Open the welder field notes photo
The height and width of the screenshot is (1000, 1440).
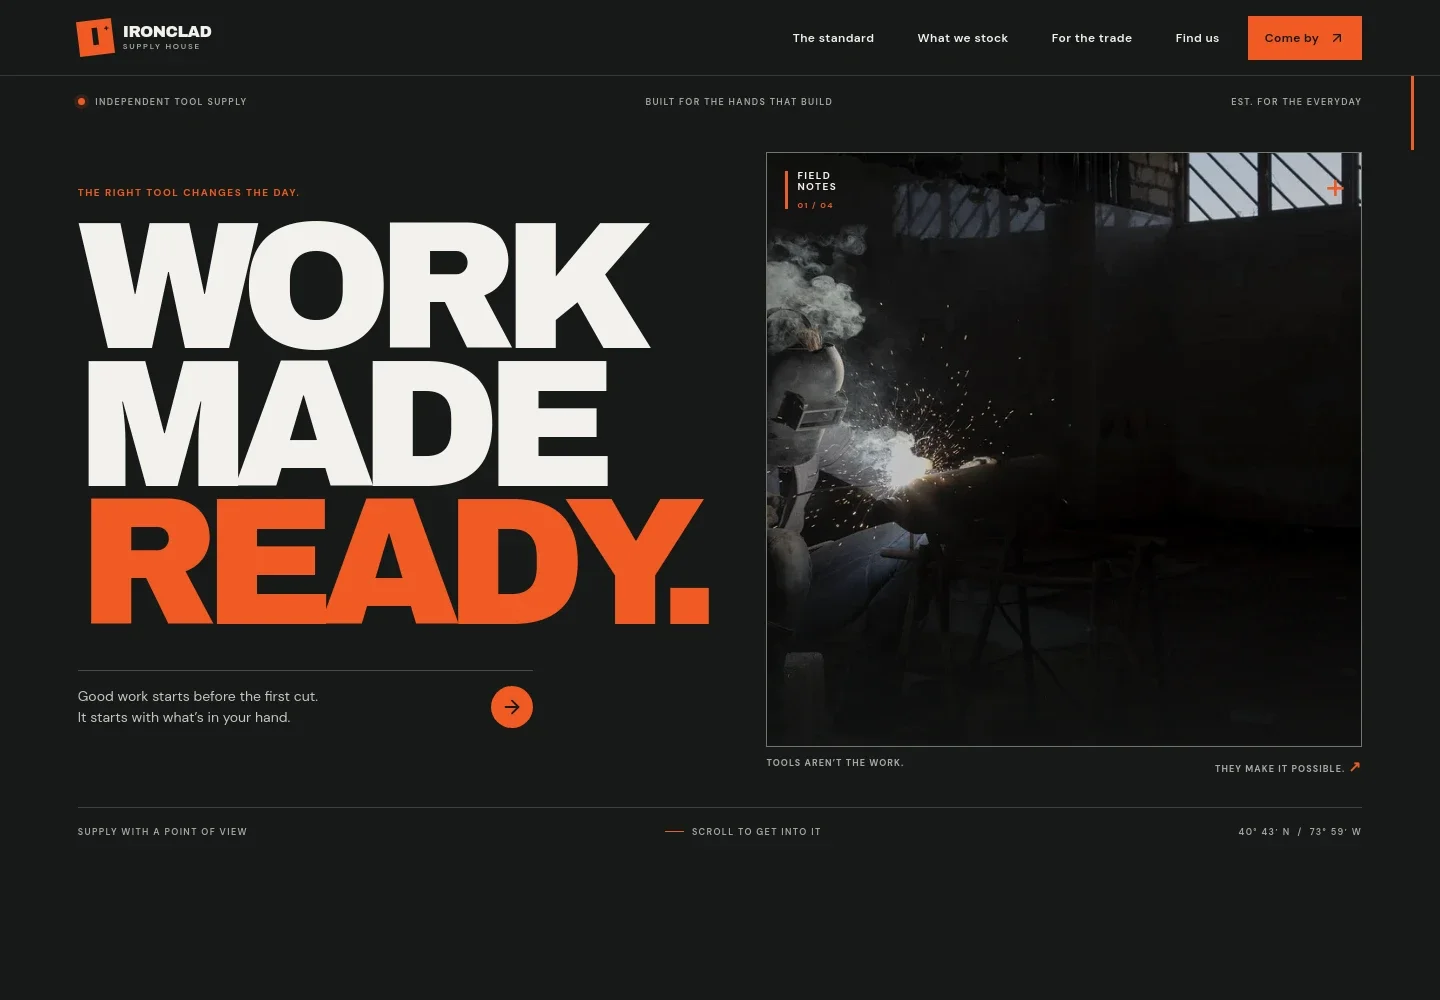[1064, 449]
